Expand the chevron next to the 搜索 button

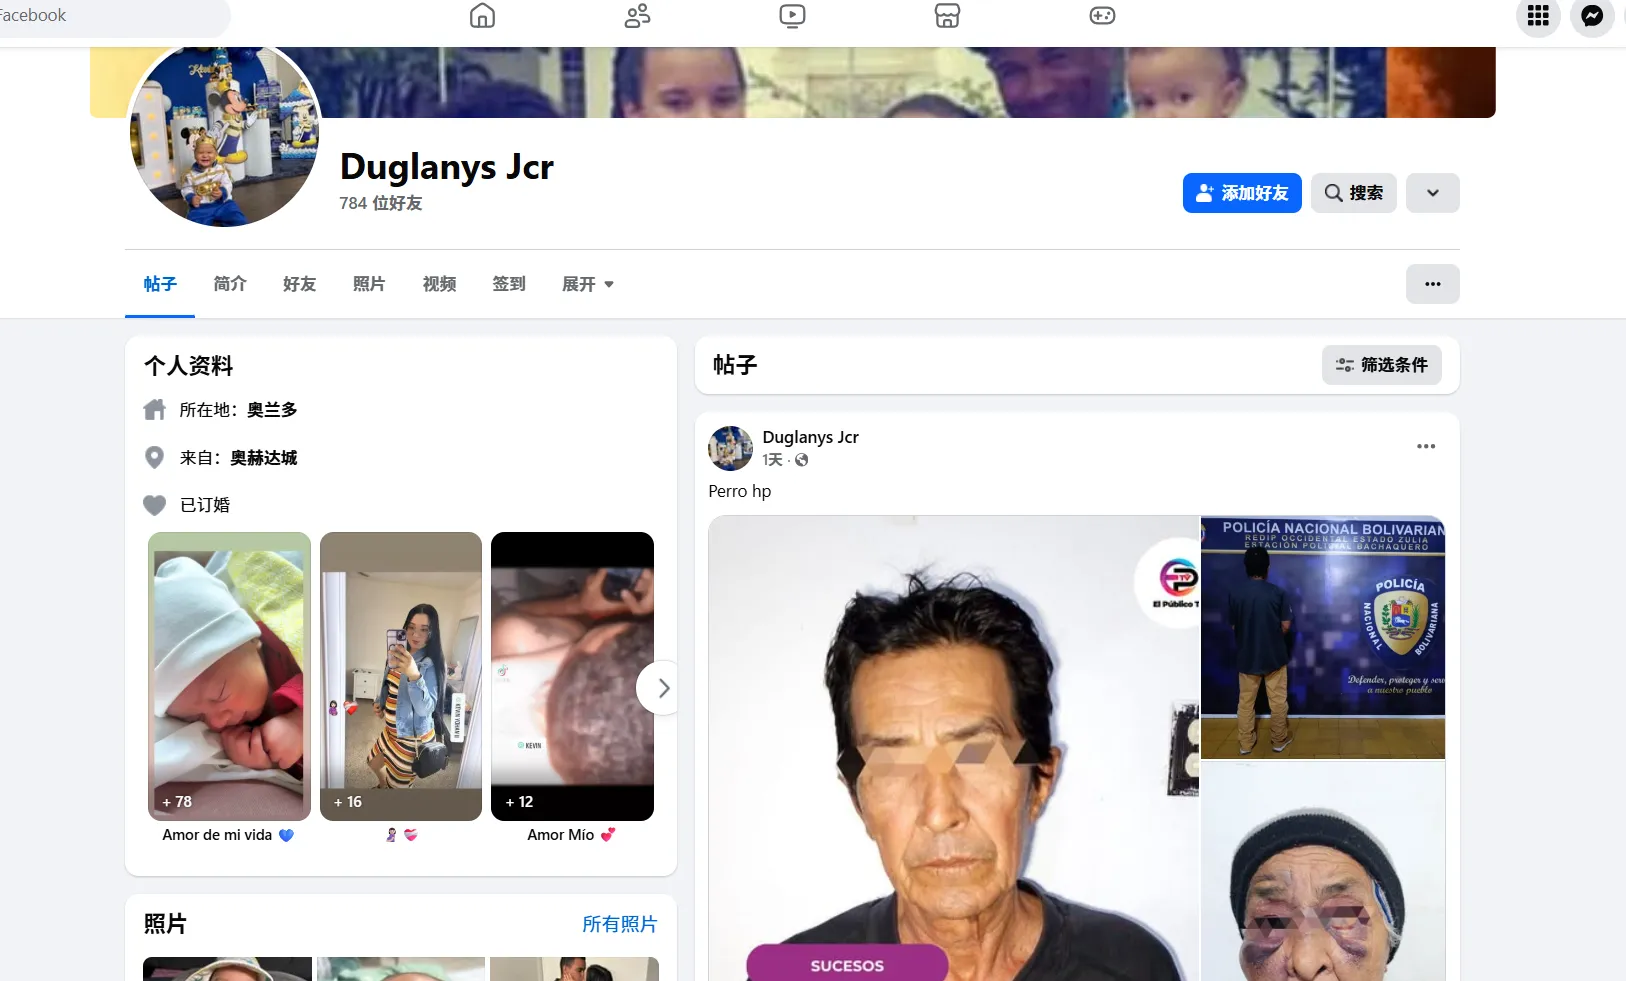tap(1433, 192)
